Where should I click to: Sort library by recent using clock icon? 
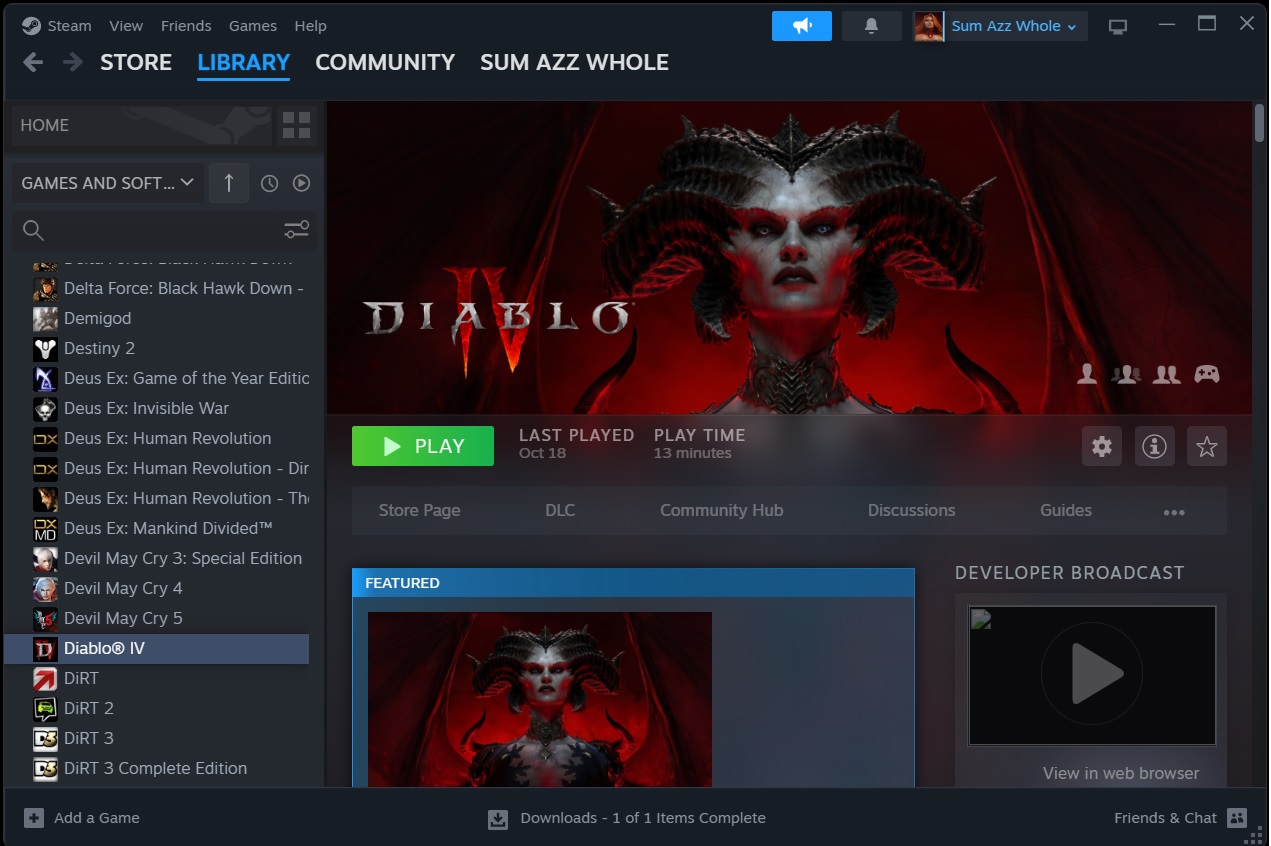[x=269, y=183]
